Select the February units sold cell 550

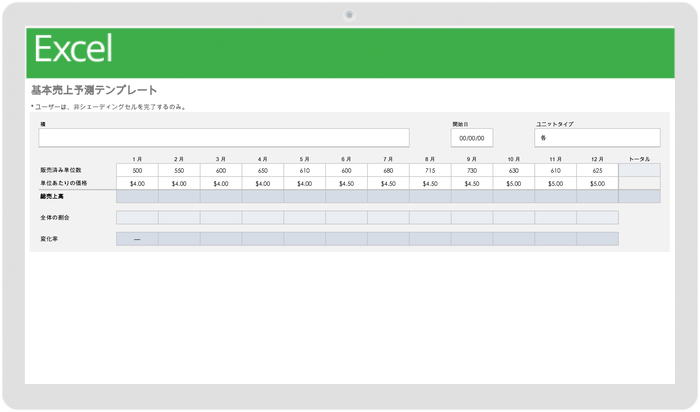(179, 170)
